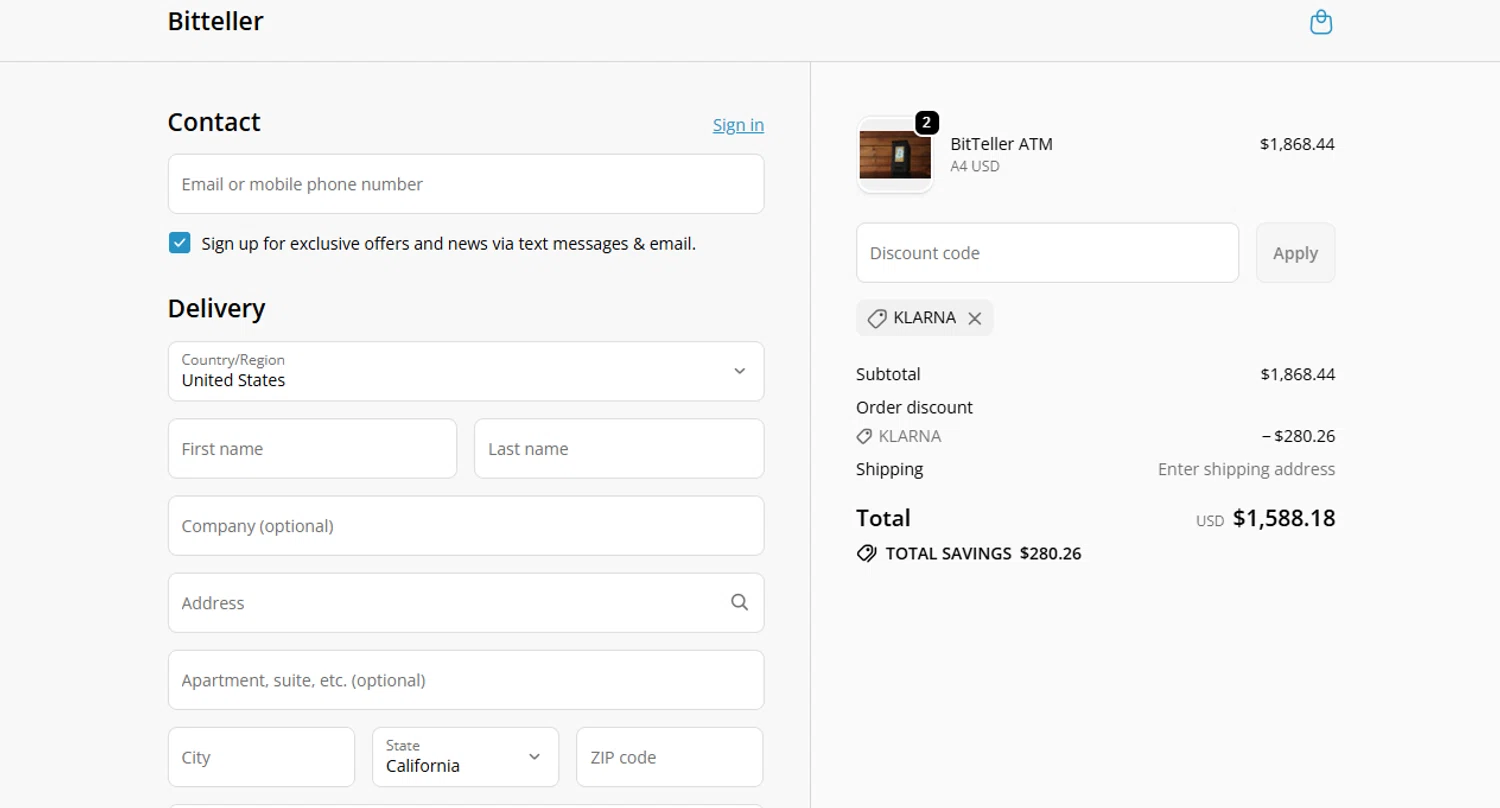Viewport: 1500px width, 808px height.
Task: Focus the Apartment, suite field
Action: 466,680
